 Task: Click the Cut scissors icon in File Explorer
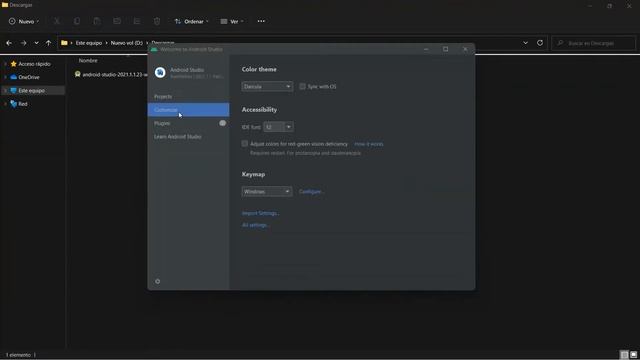click(57, 21)
